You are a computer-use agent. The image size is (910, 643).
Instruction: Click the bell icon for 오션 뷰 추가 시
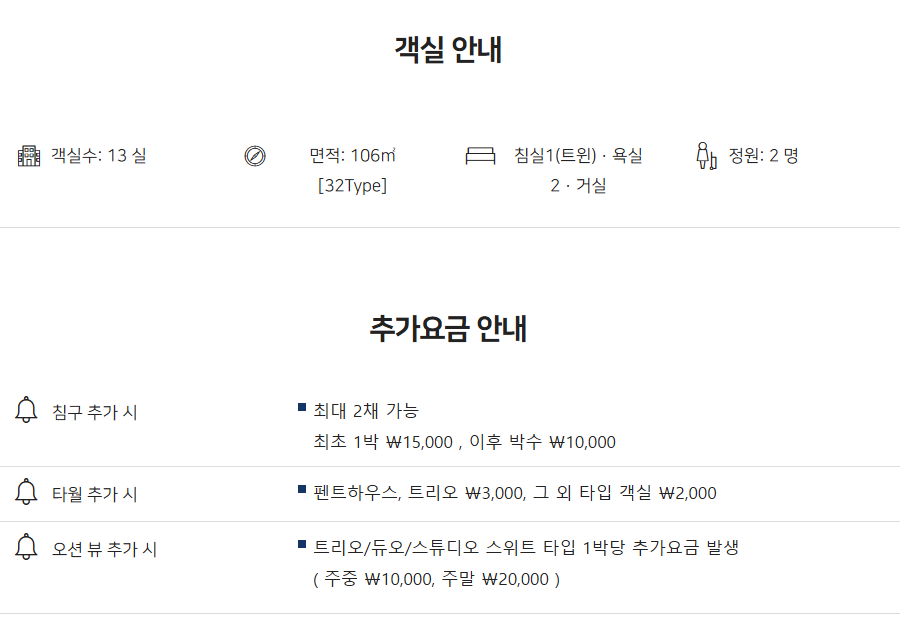pyautogui.click(x=27, y=548)
